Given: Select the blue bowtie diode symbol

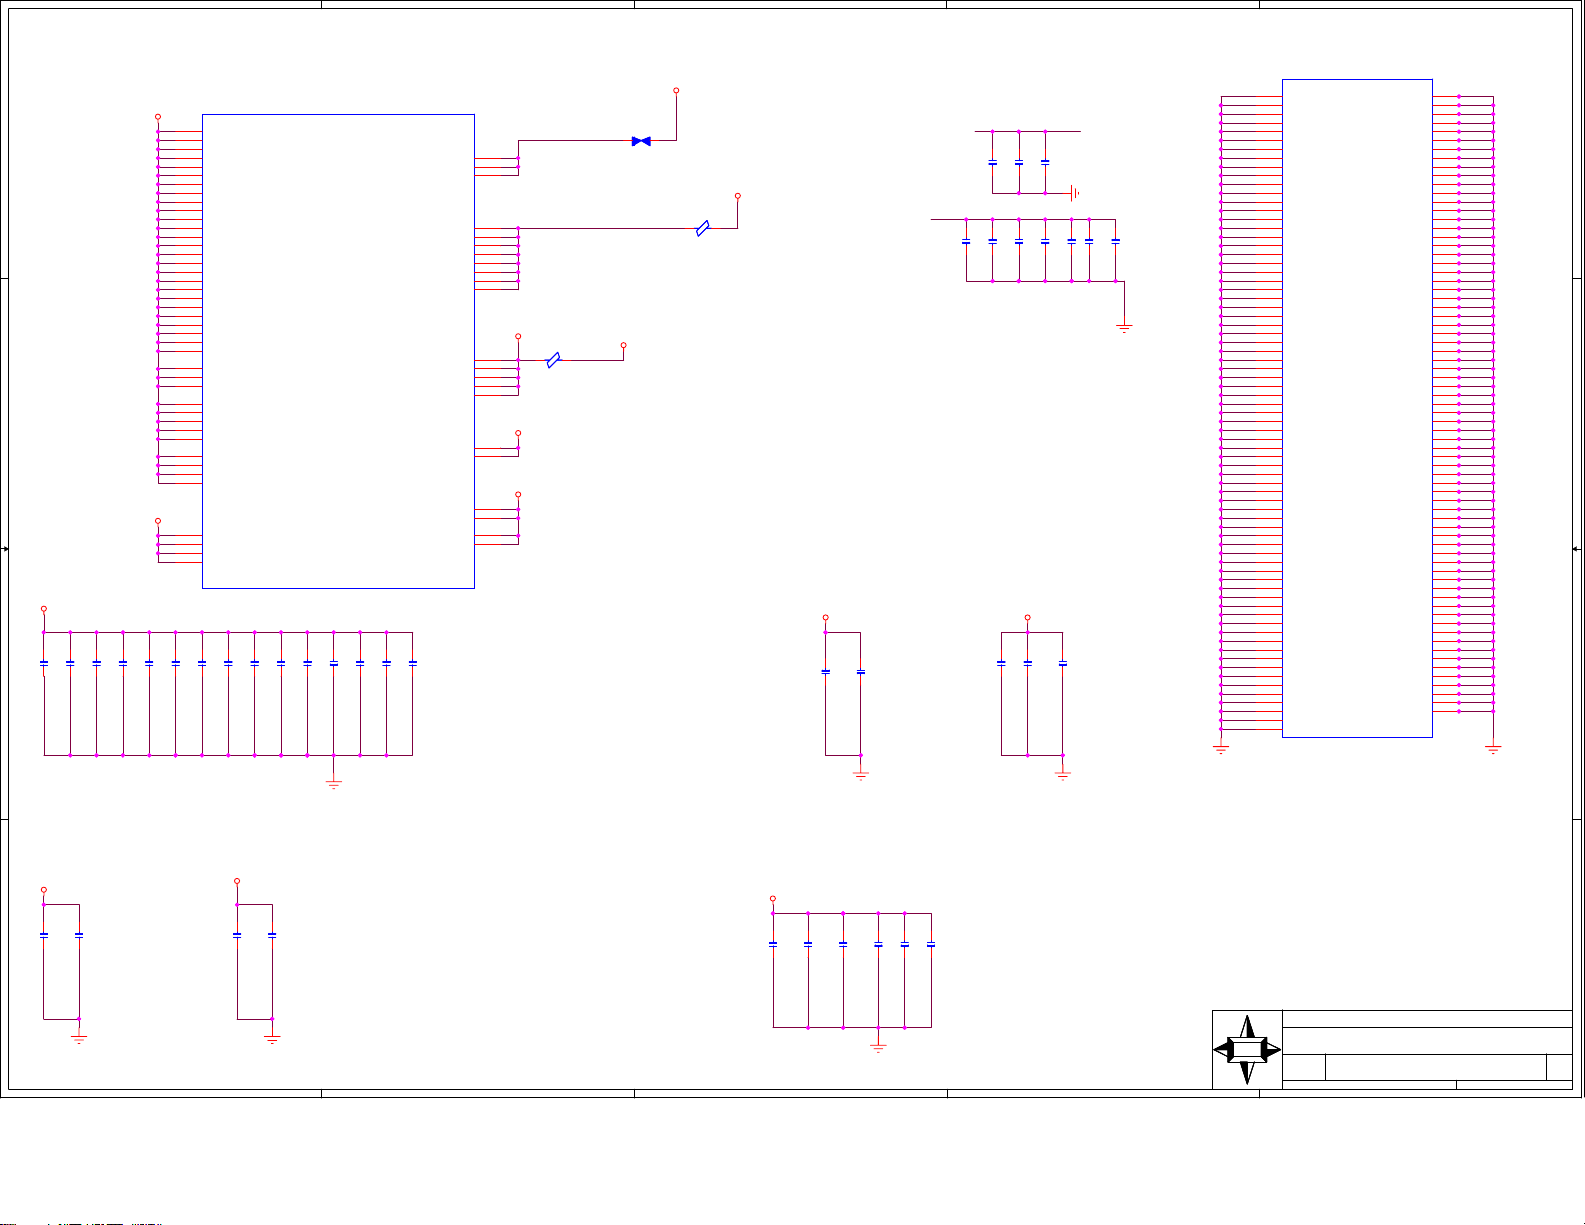Looking at the screenshot, I should [642, 141].
